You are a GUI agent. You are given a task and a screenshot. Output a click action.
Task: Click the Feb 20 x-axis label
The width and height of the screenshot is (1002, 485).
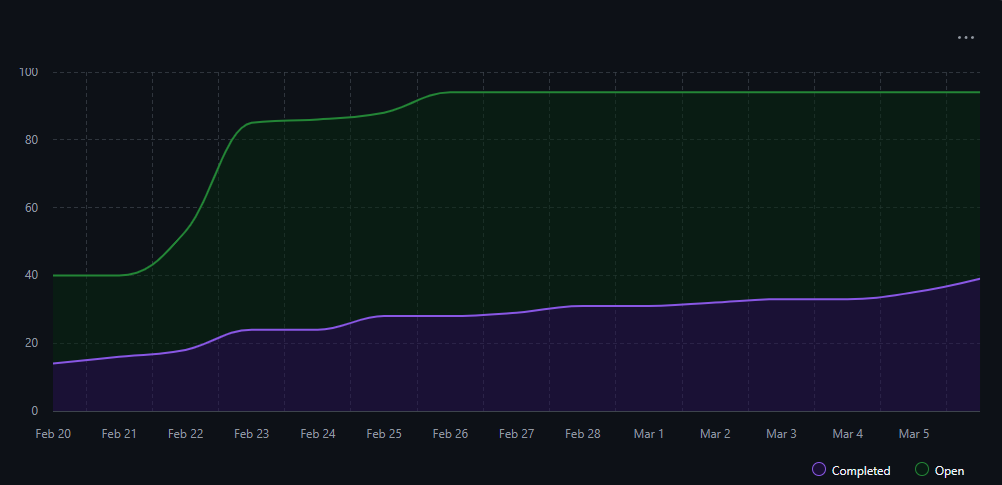tap(52, 434)
